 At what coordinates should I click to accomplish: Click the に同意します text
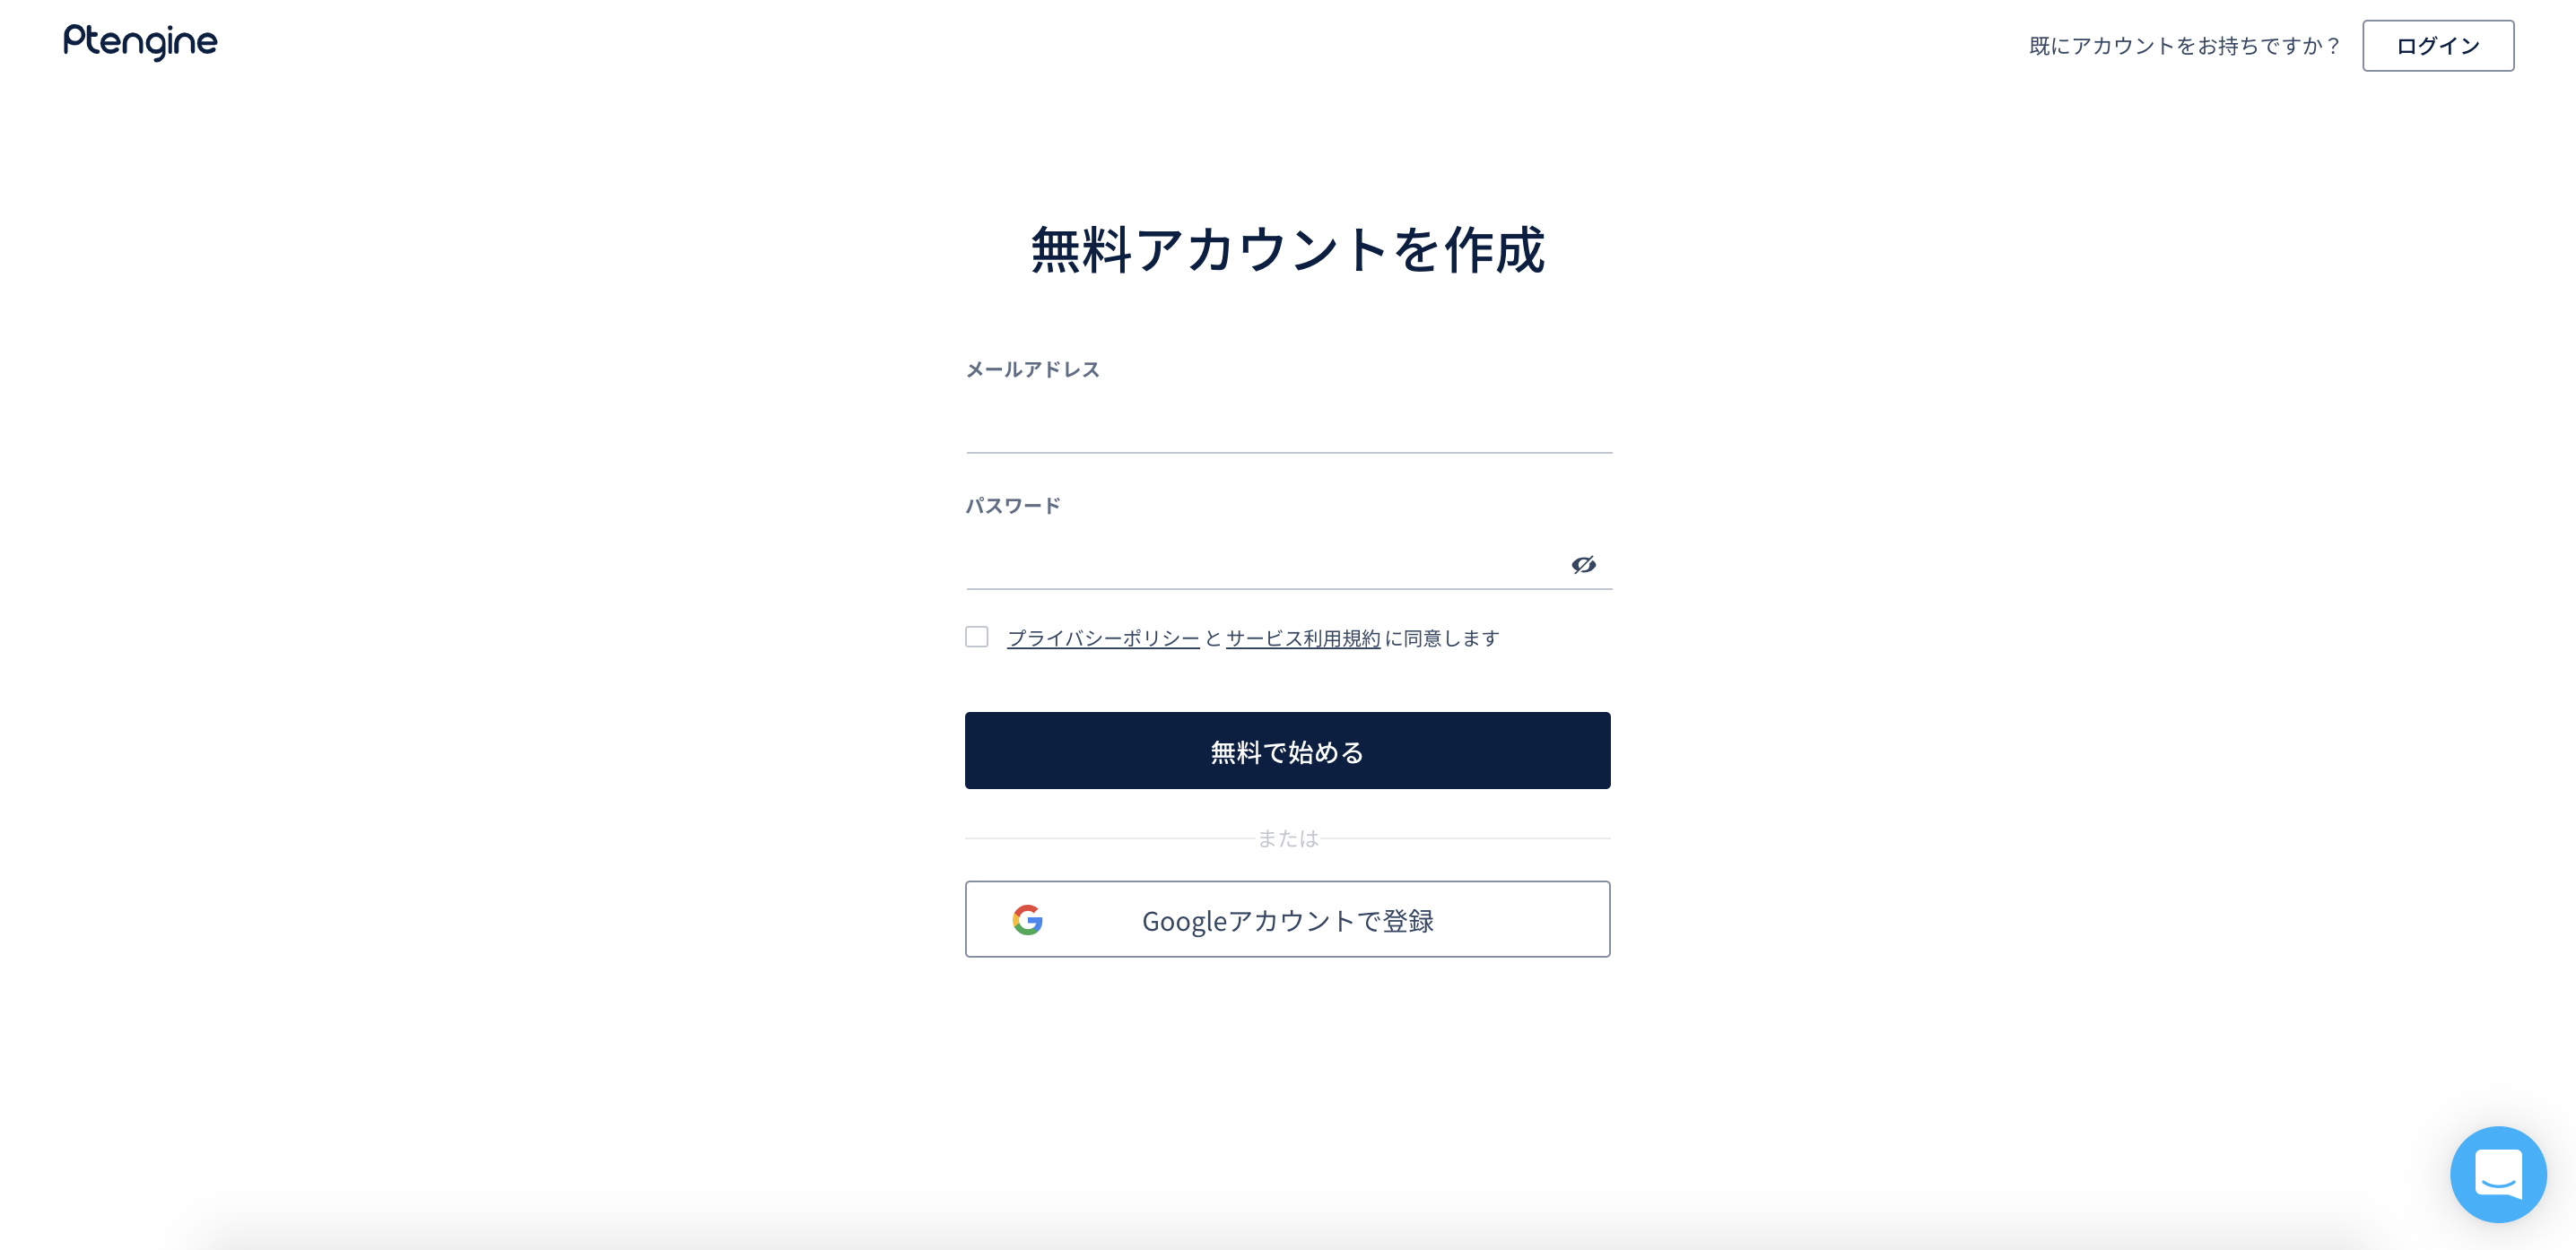(x=1443, y=638)
